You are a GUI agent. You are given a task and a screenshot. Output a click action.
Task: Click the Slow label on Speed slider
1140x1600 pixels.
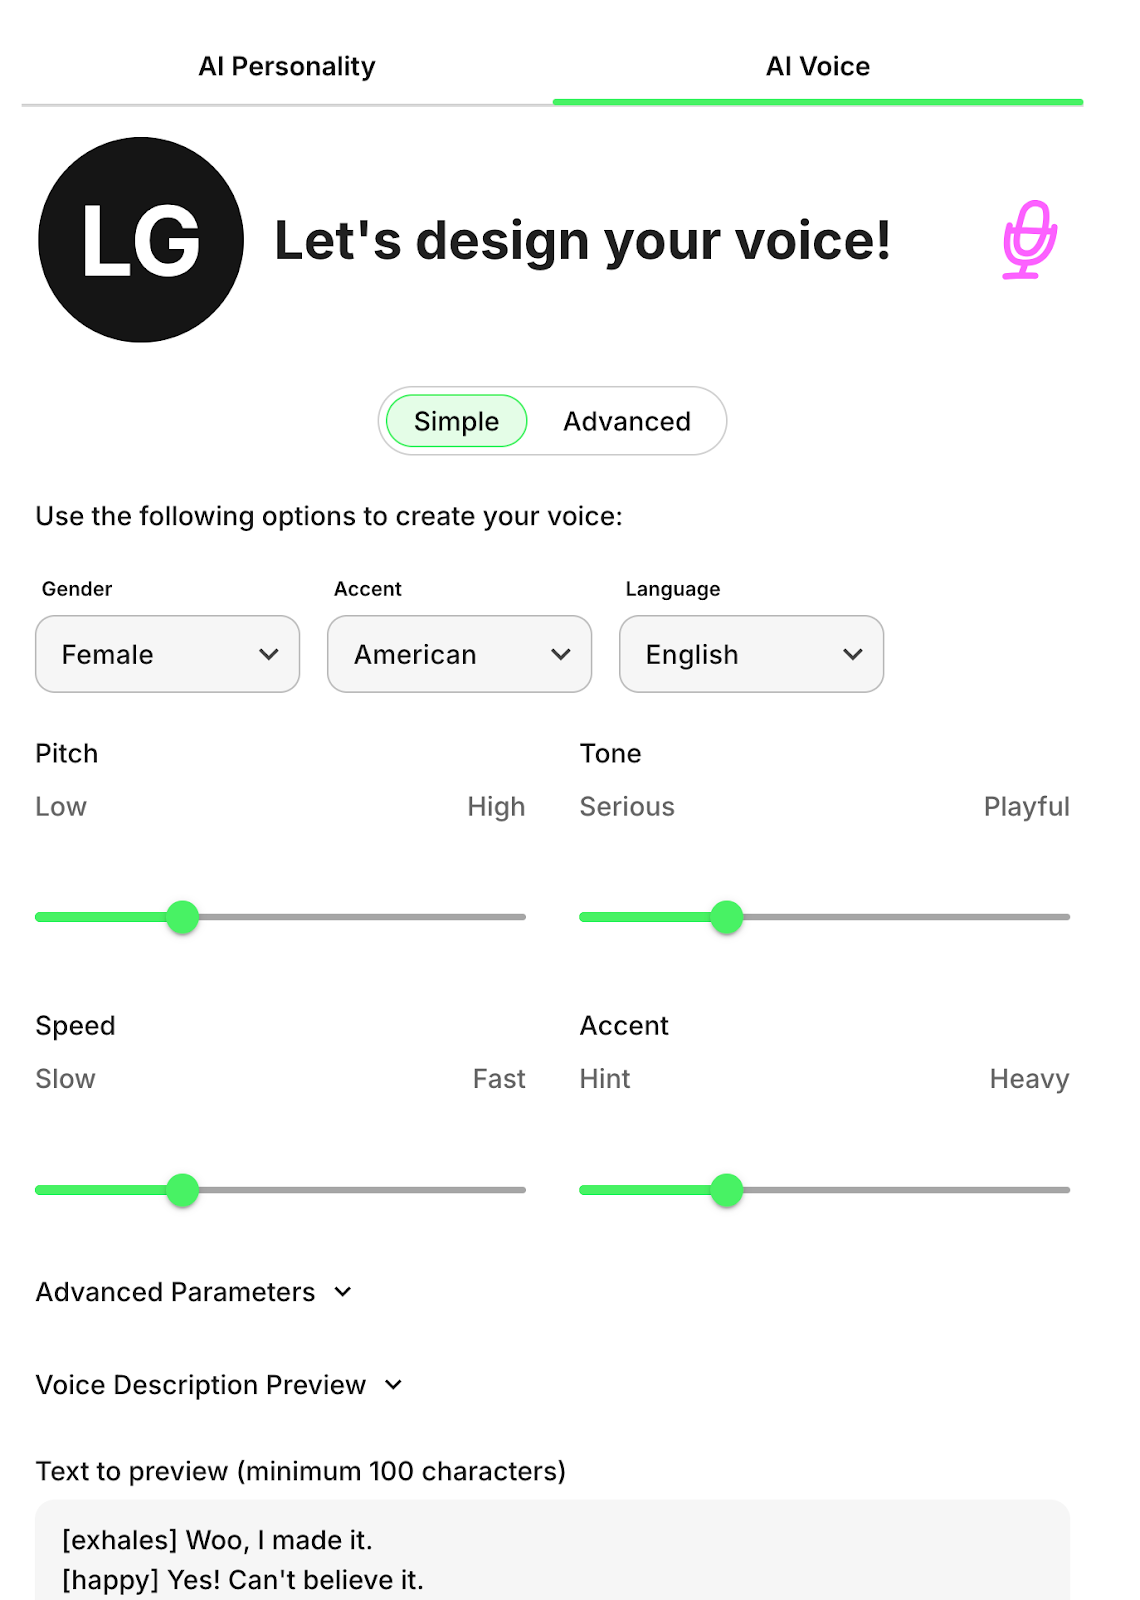point(65,1078)
